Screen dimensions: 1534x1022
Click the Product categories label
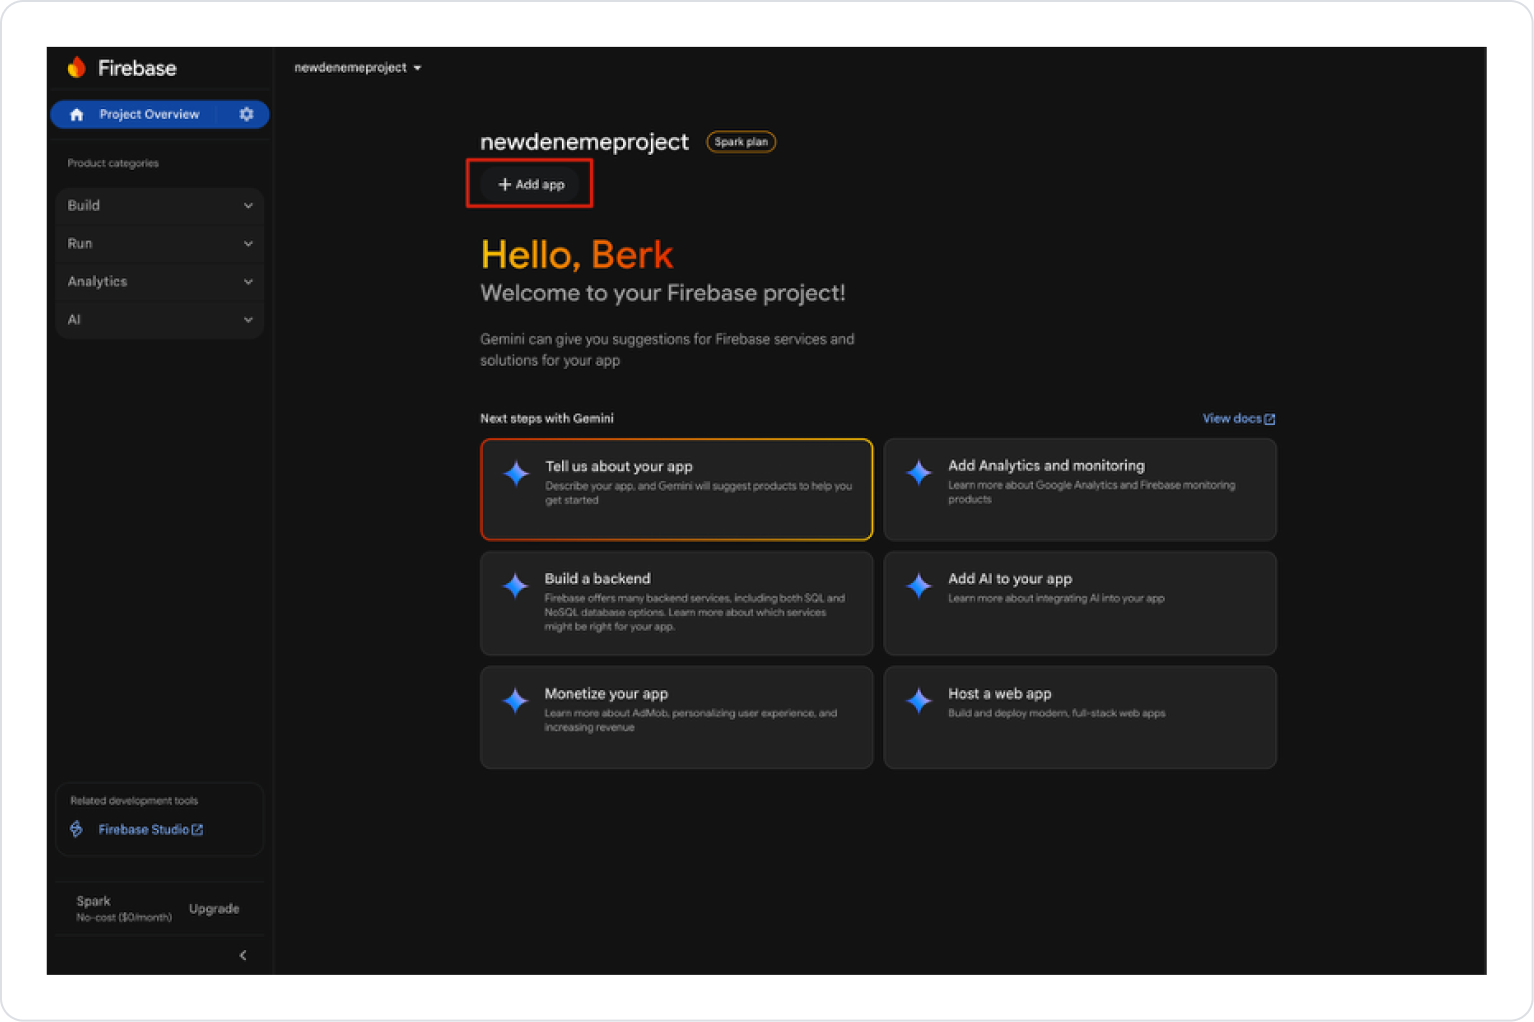pos(113,163)
